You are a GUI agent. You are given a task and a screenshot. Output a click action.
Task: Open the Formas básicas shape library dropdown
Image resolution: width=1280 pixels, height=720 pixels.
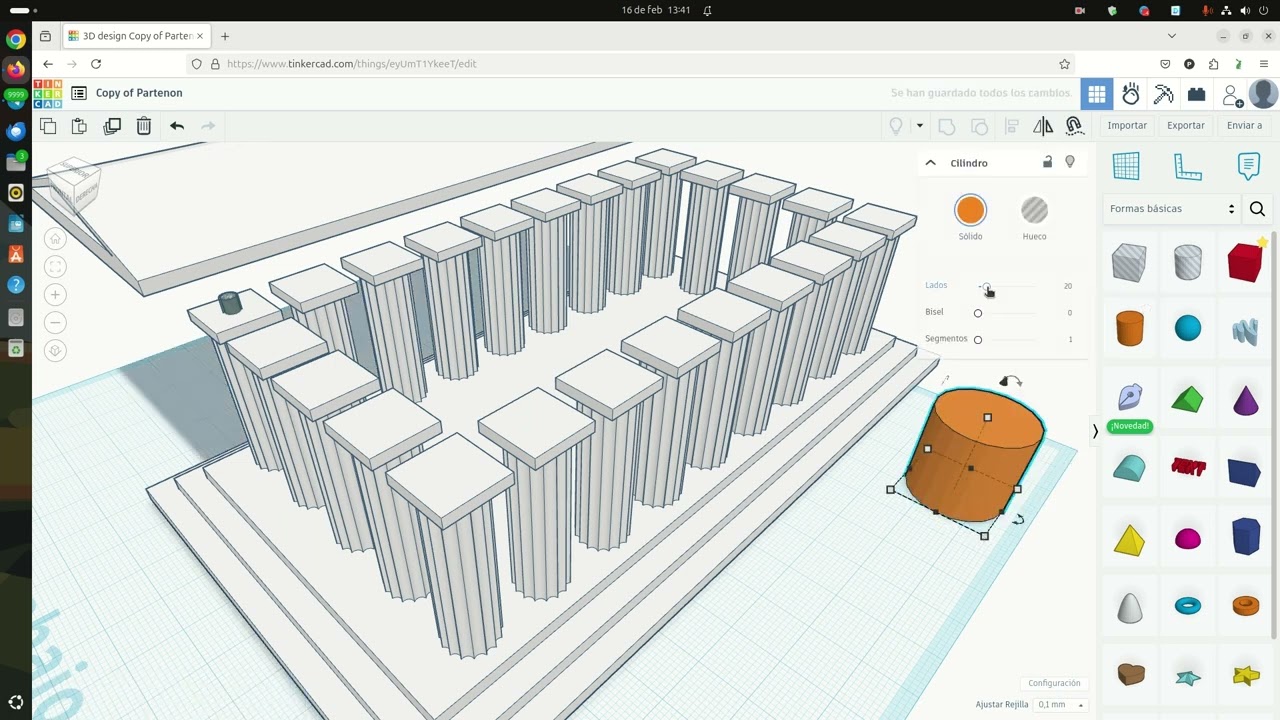point(1172,209)
